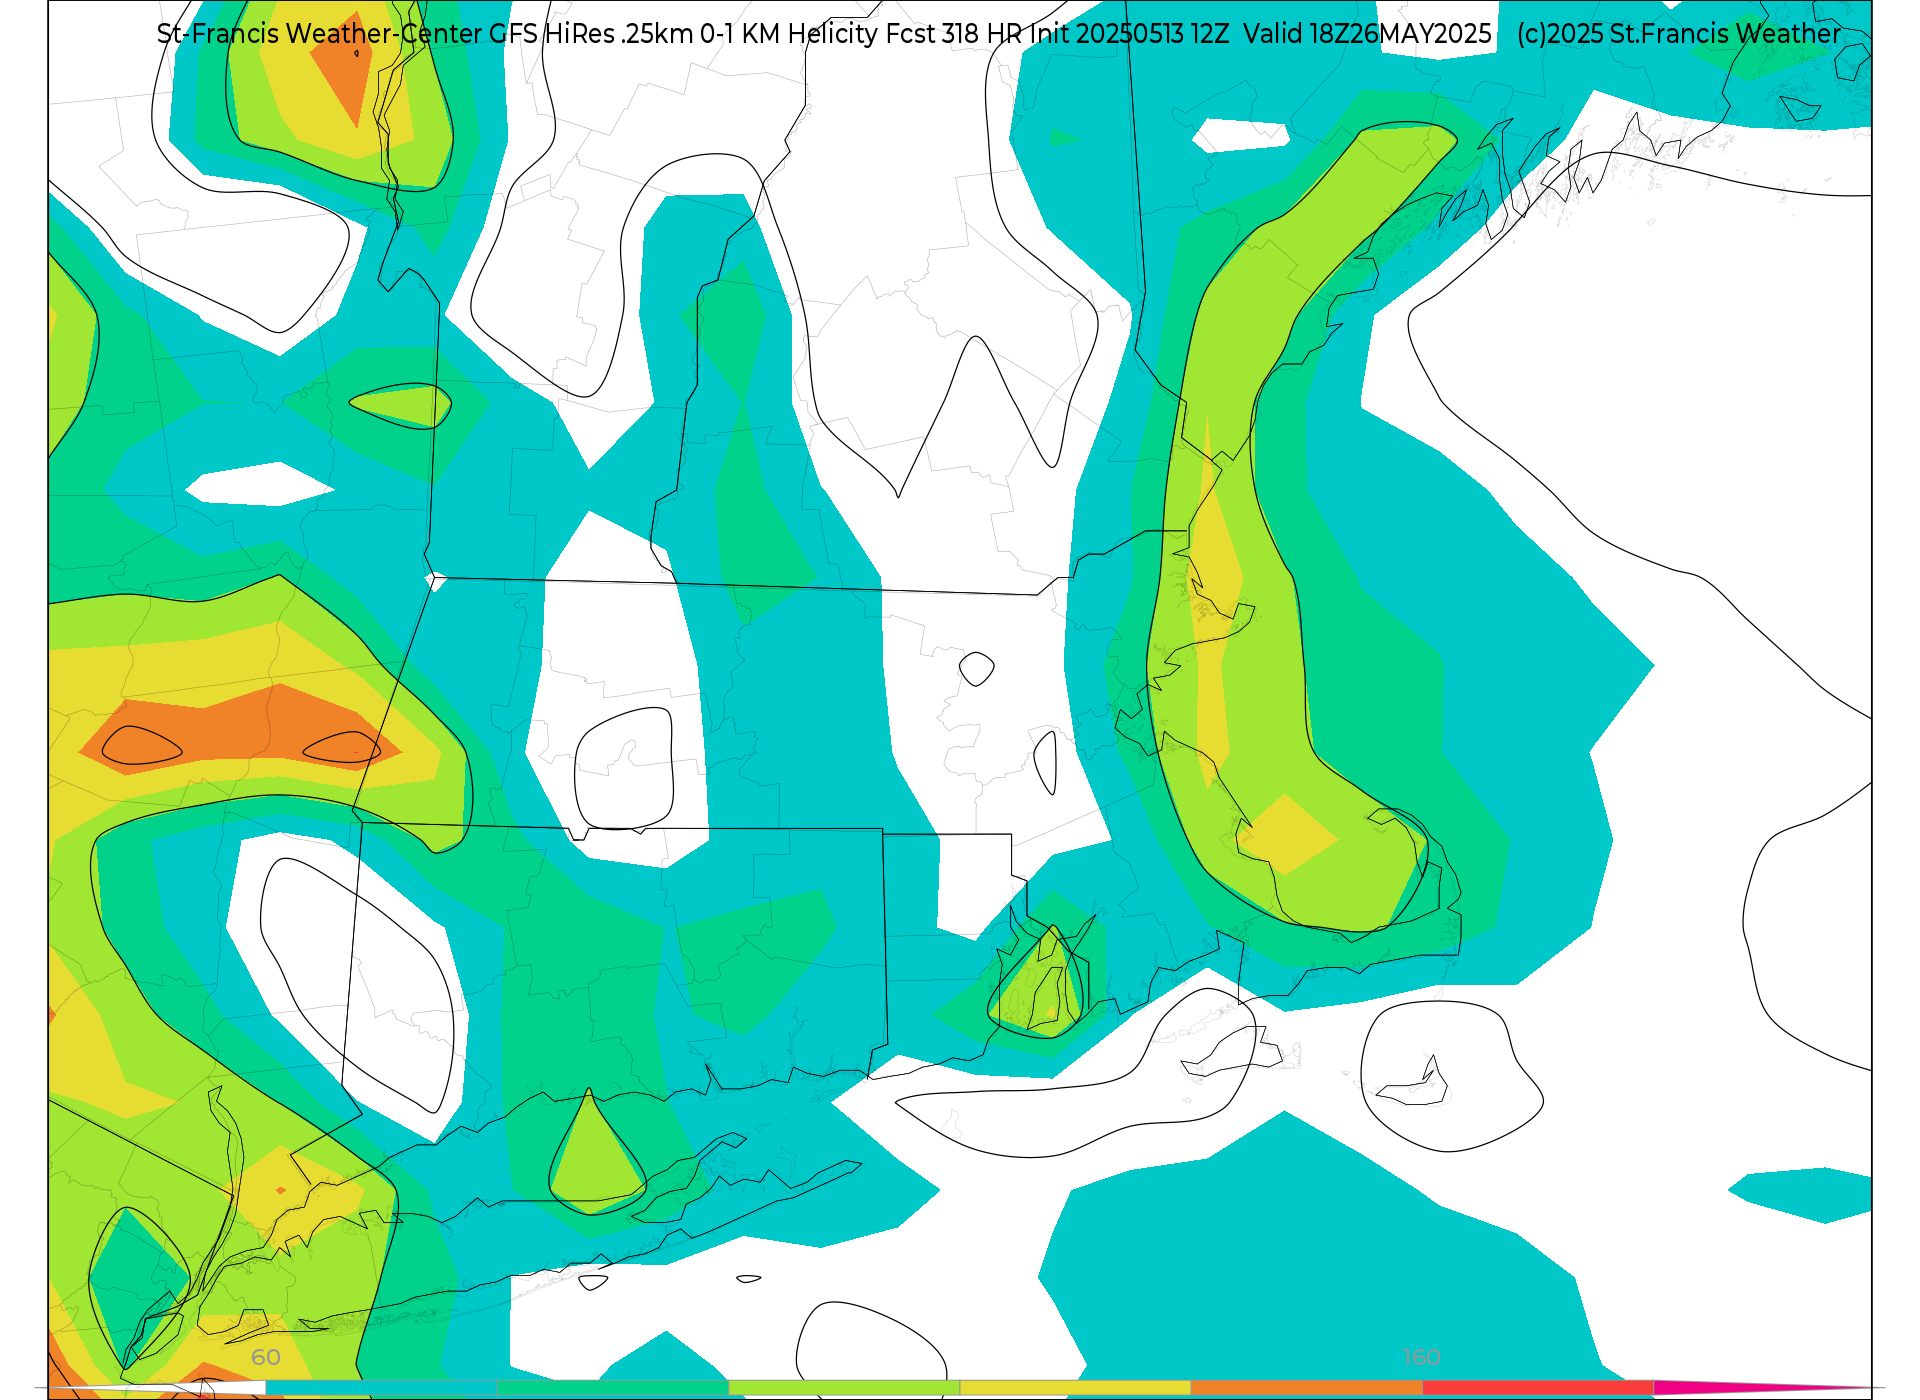
Task: Click the 'Valid 18Z26MAY2025' text
Action: 1367,34
